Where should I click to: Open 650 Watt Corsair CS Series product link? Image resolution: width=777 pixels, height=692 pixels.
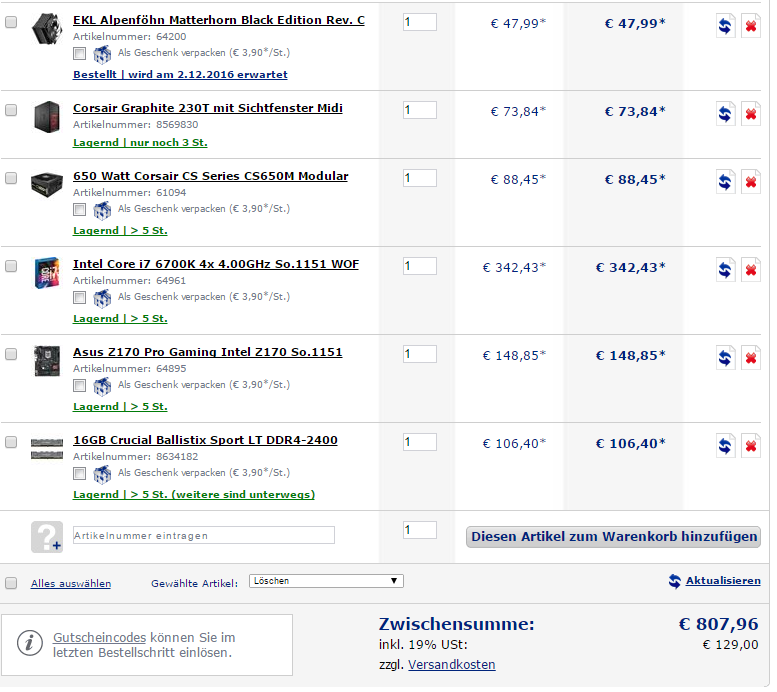click(211, 176)
